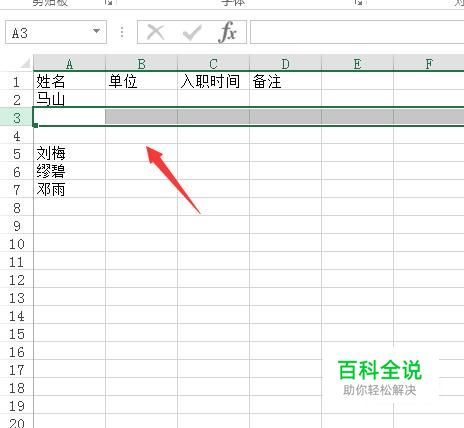This screenshot has width=464, height=428.
Task: Click cell containing 邓雨
Action: pos(69,189)
